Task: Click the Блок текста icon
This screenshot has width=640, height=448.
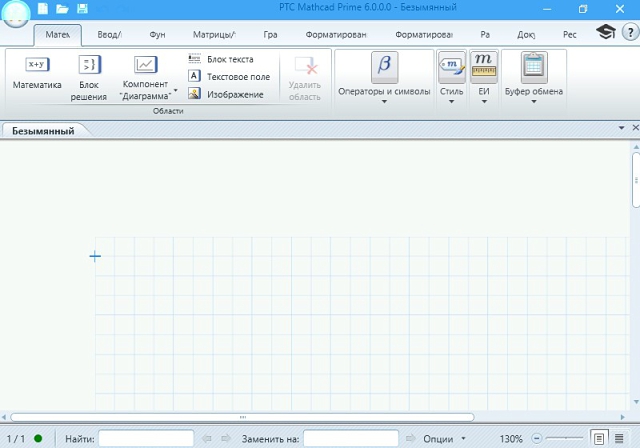Action: click(x=194, y=59)
